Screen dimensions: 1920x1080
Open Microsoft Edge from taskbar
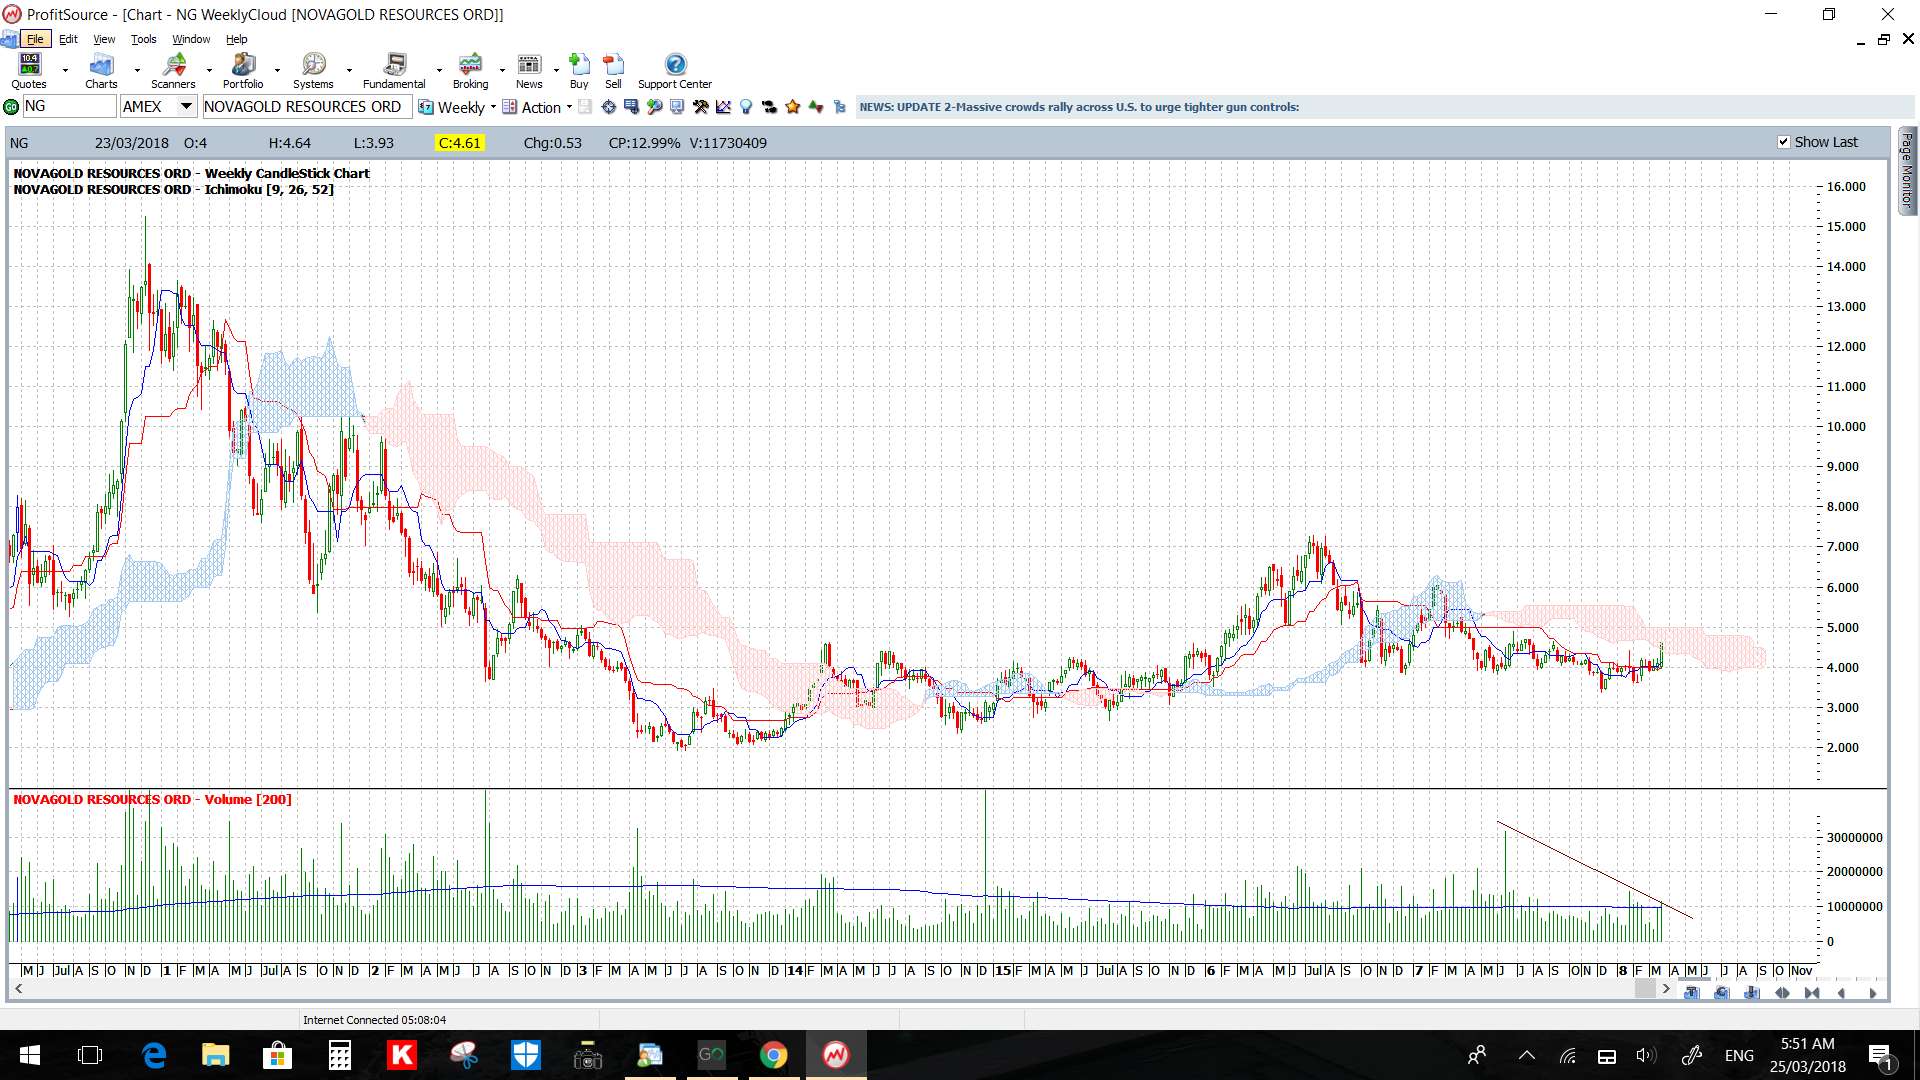153,1055
